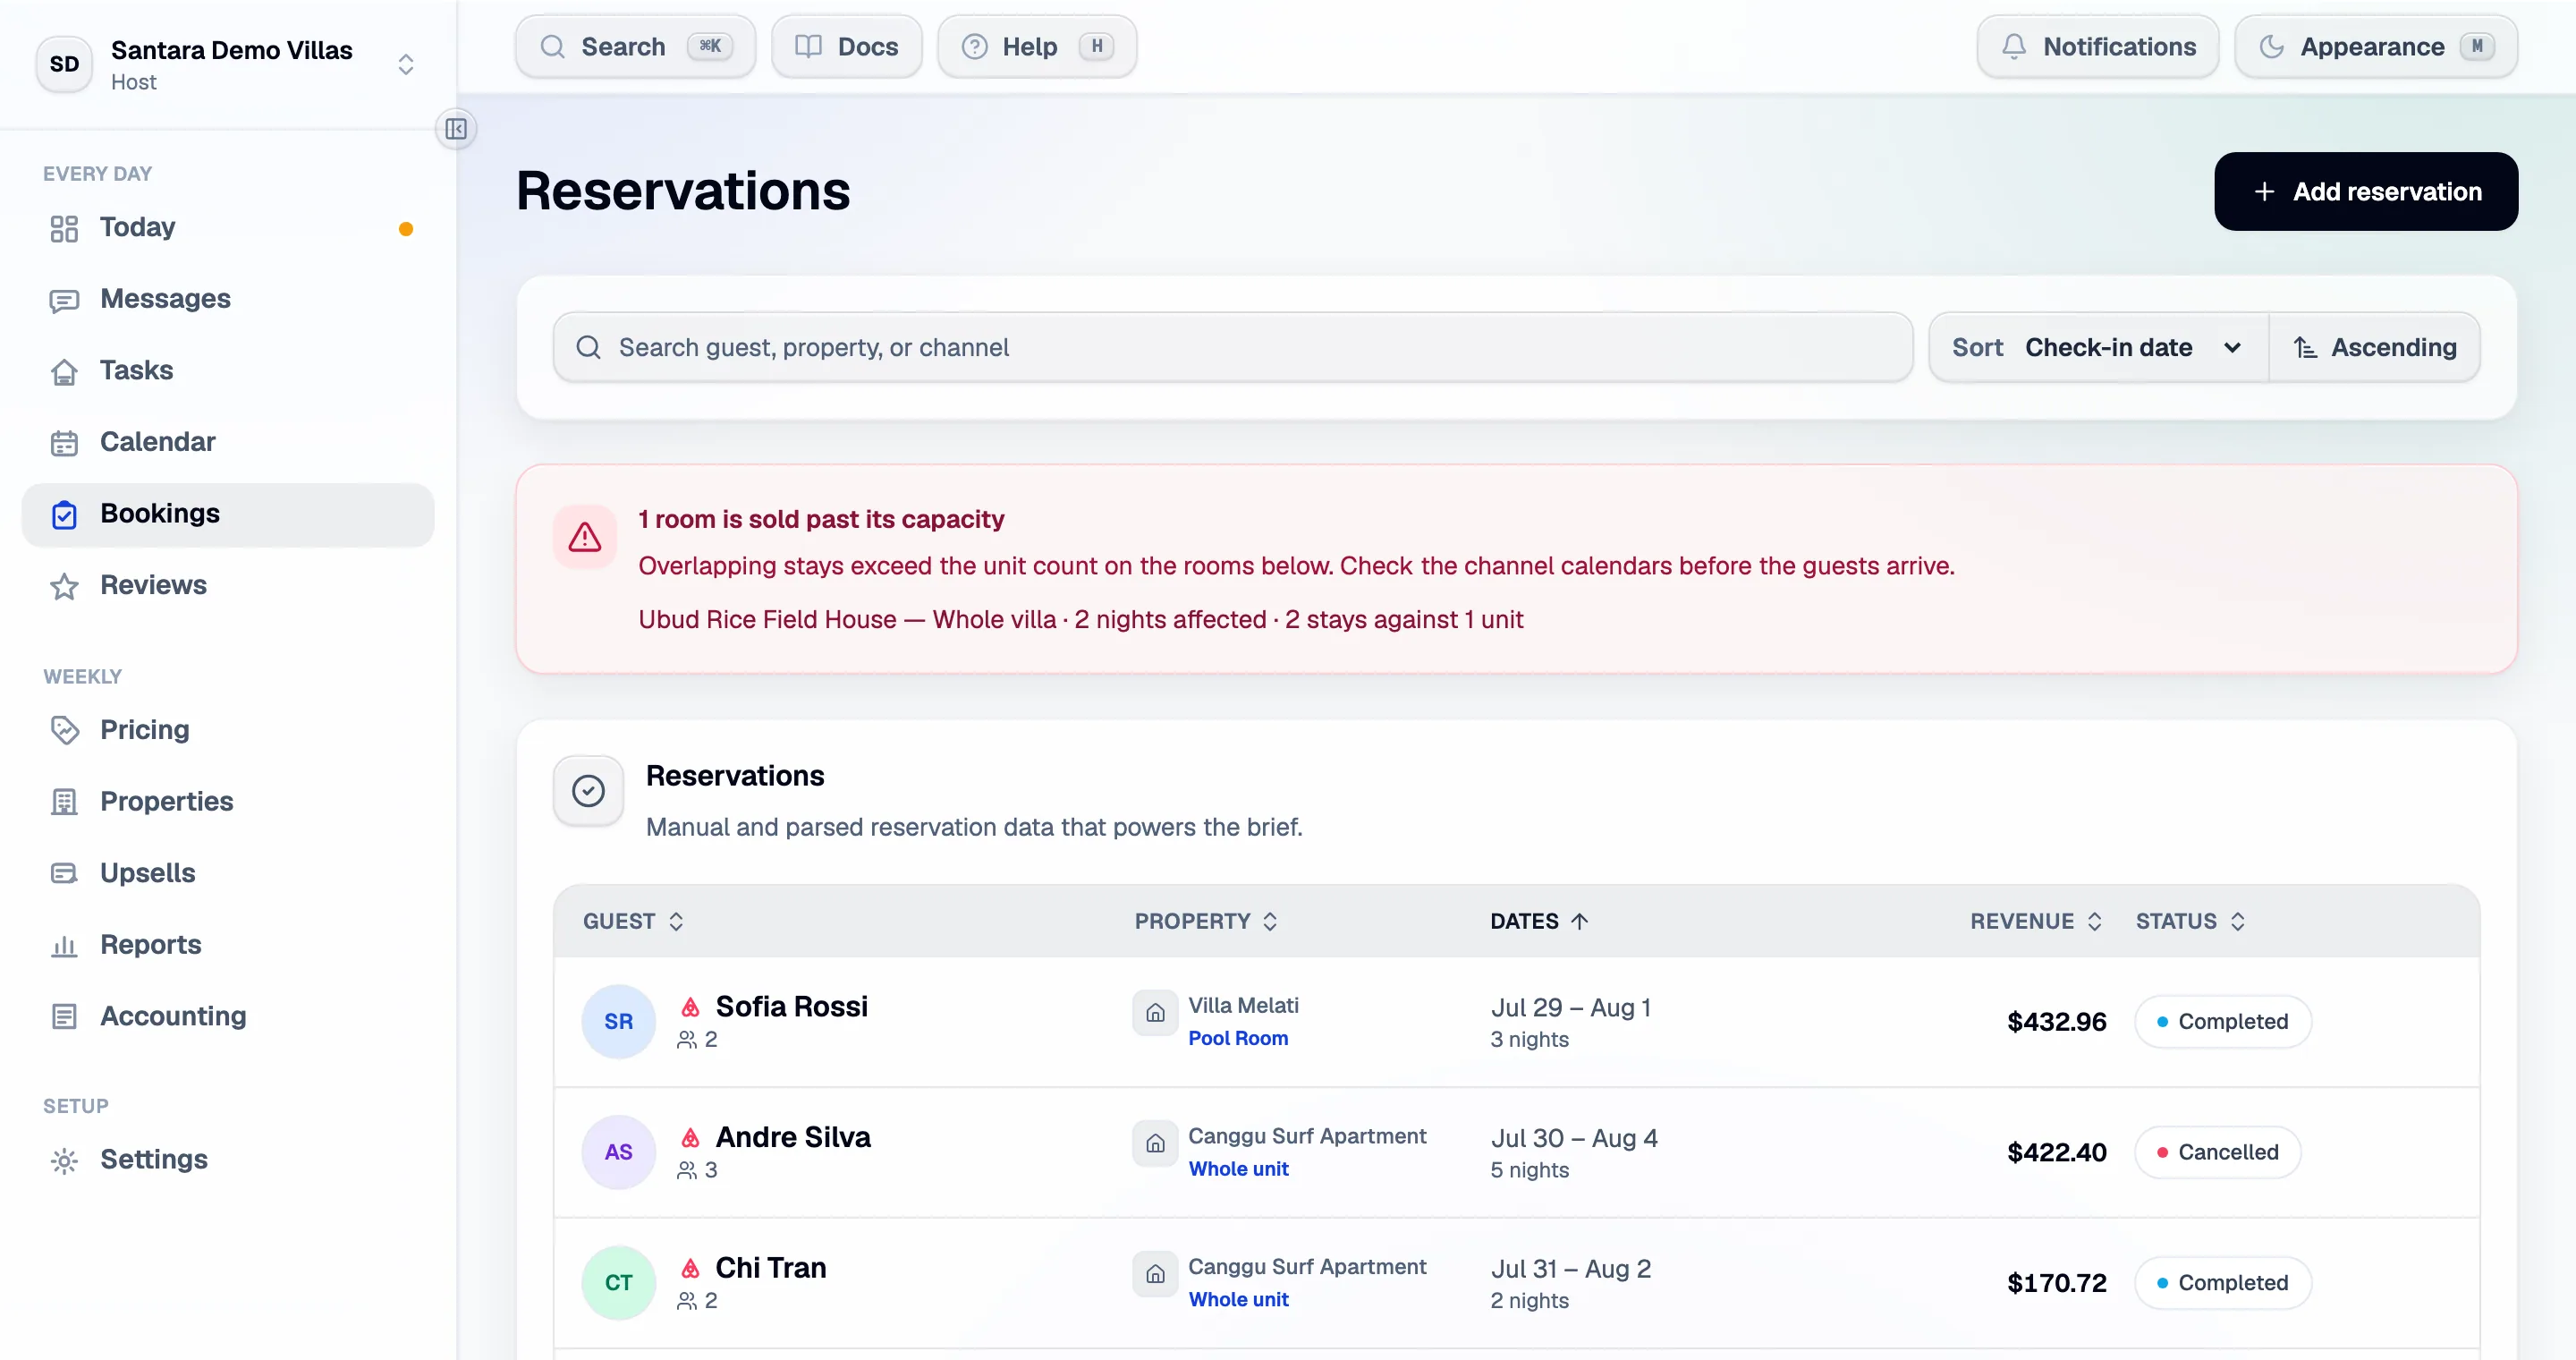Open the Docs button

pos(846,46)
